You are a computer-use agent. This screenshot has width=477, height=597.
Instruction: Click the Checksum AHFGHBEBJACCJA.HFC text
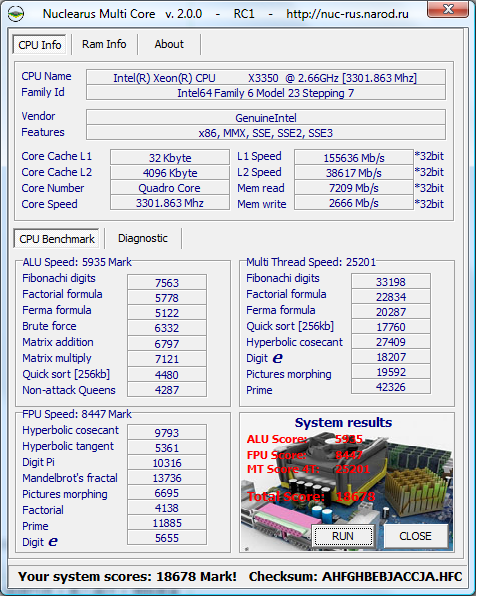pos(356,576)
